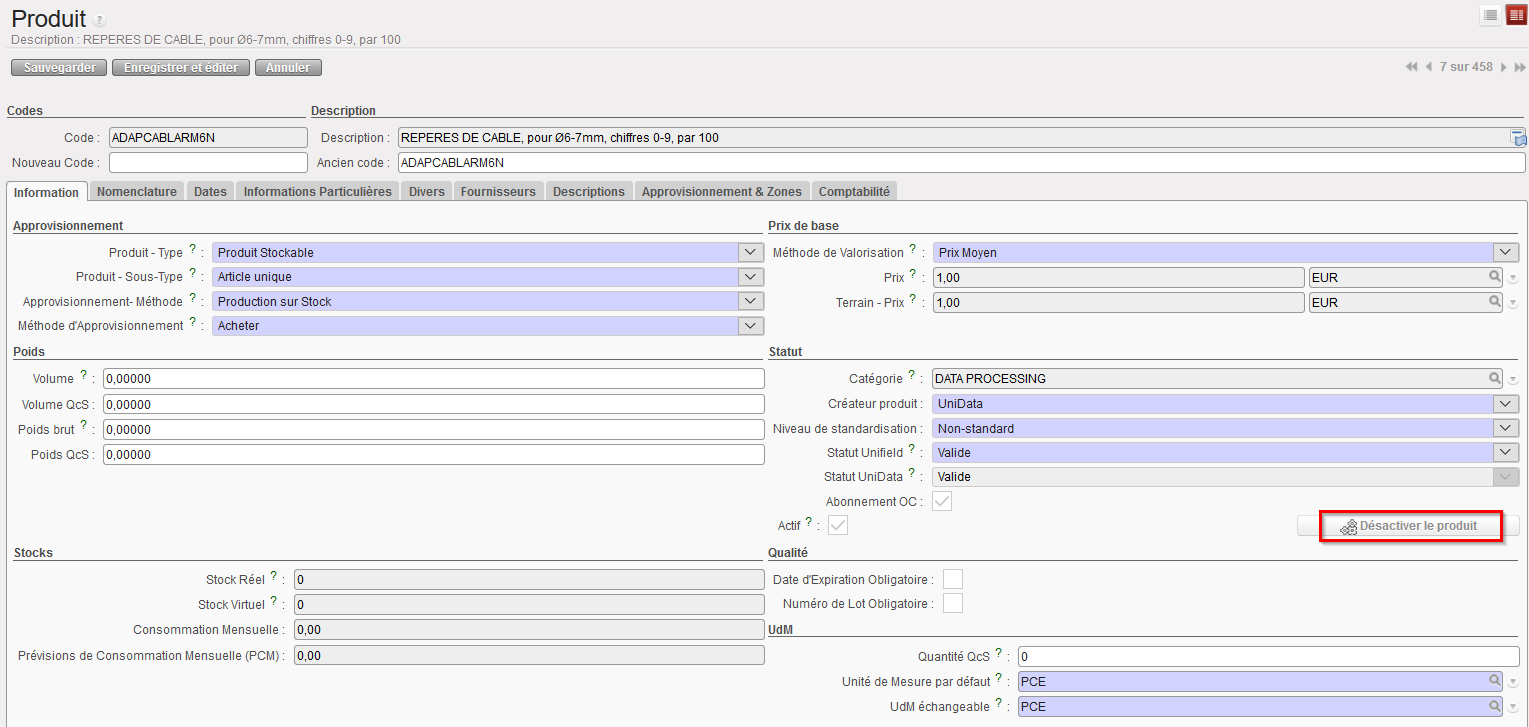Go to previous product record arrow
Image resolution: width=1529 pixels, height=727 pixels.
1428,67
